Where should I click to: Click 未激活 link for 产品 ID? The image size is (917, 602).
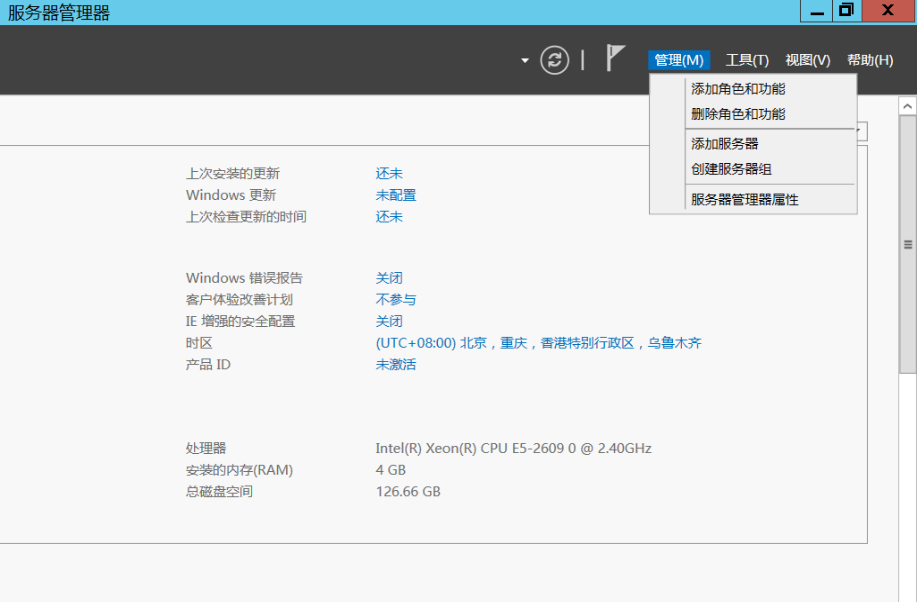tap(395, 365)
